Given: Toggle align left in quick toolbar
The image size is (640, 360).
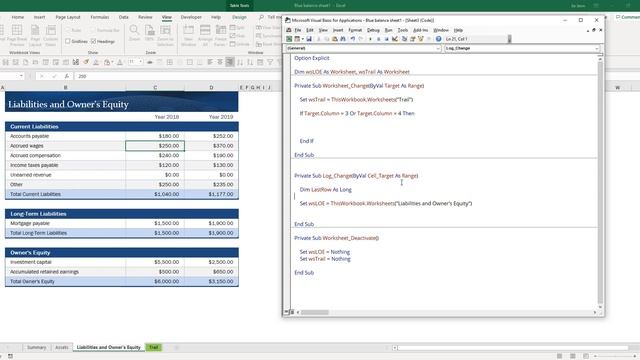Looking at the screenshot, I should (210, 62).
